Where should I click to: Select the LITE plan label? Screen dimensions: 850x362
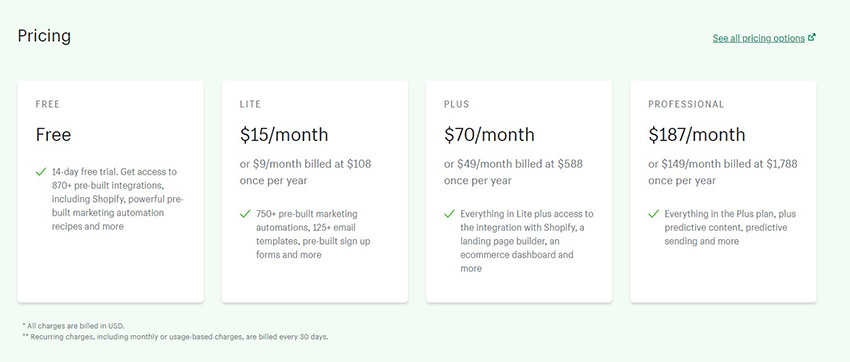click(x=250, y=104)
